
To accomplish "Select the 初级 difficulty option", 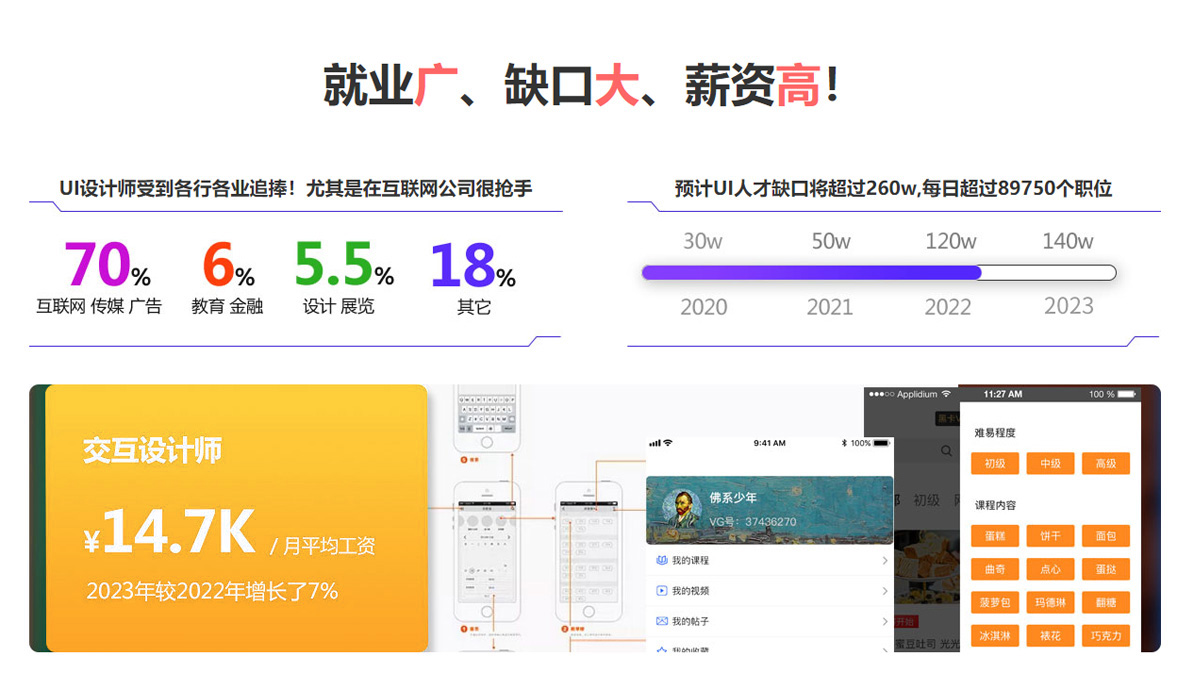I will pos(994,464).
